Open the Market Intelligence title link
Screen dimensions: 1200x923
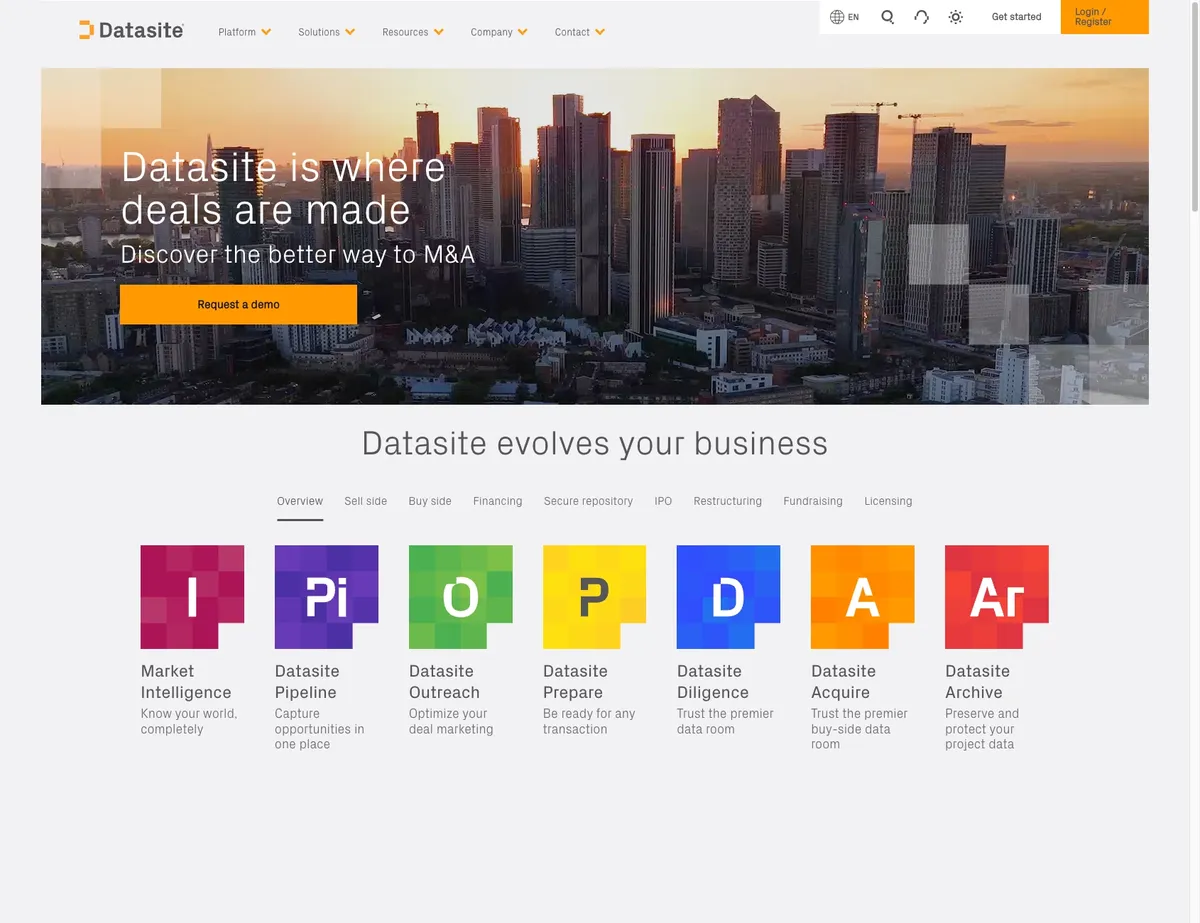pyautogui.click(x=186, y=682)
